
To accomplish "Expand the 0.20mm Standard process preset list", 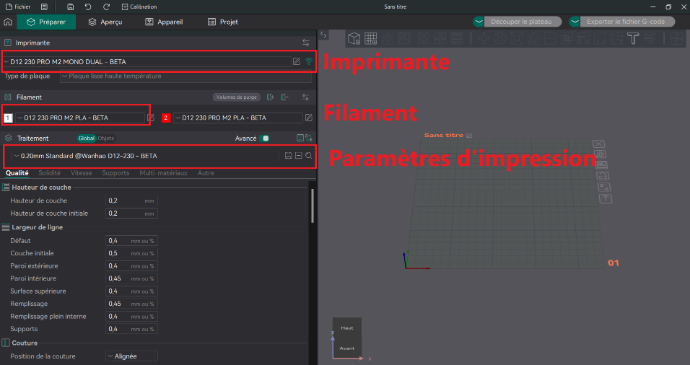I will point(145,156).
